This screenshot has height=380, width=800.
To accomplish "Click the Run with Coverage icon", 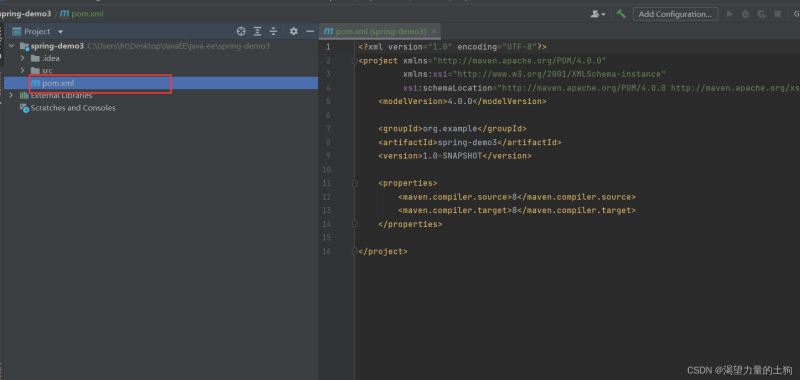I will tap(761, 14).
